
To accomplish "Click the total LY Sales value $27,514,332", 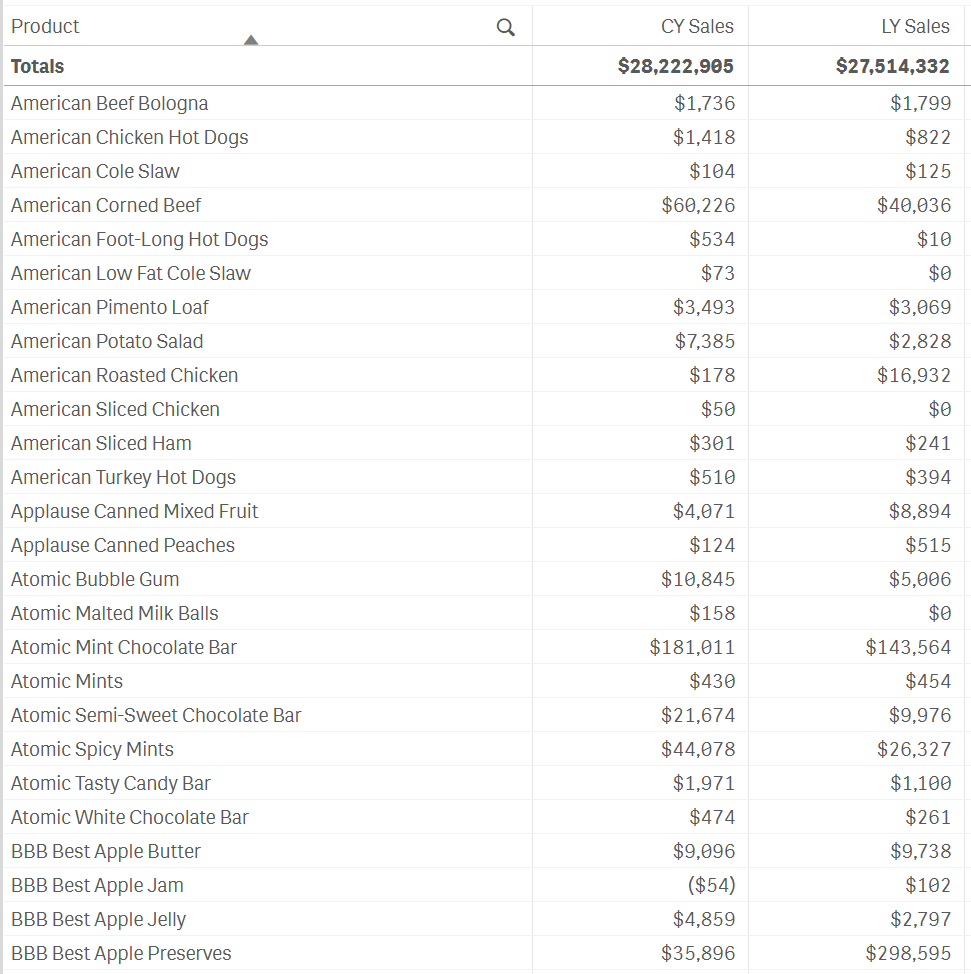I will pyautogui.click(x=892, y=67).
